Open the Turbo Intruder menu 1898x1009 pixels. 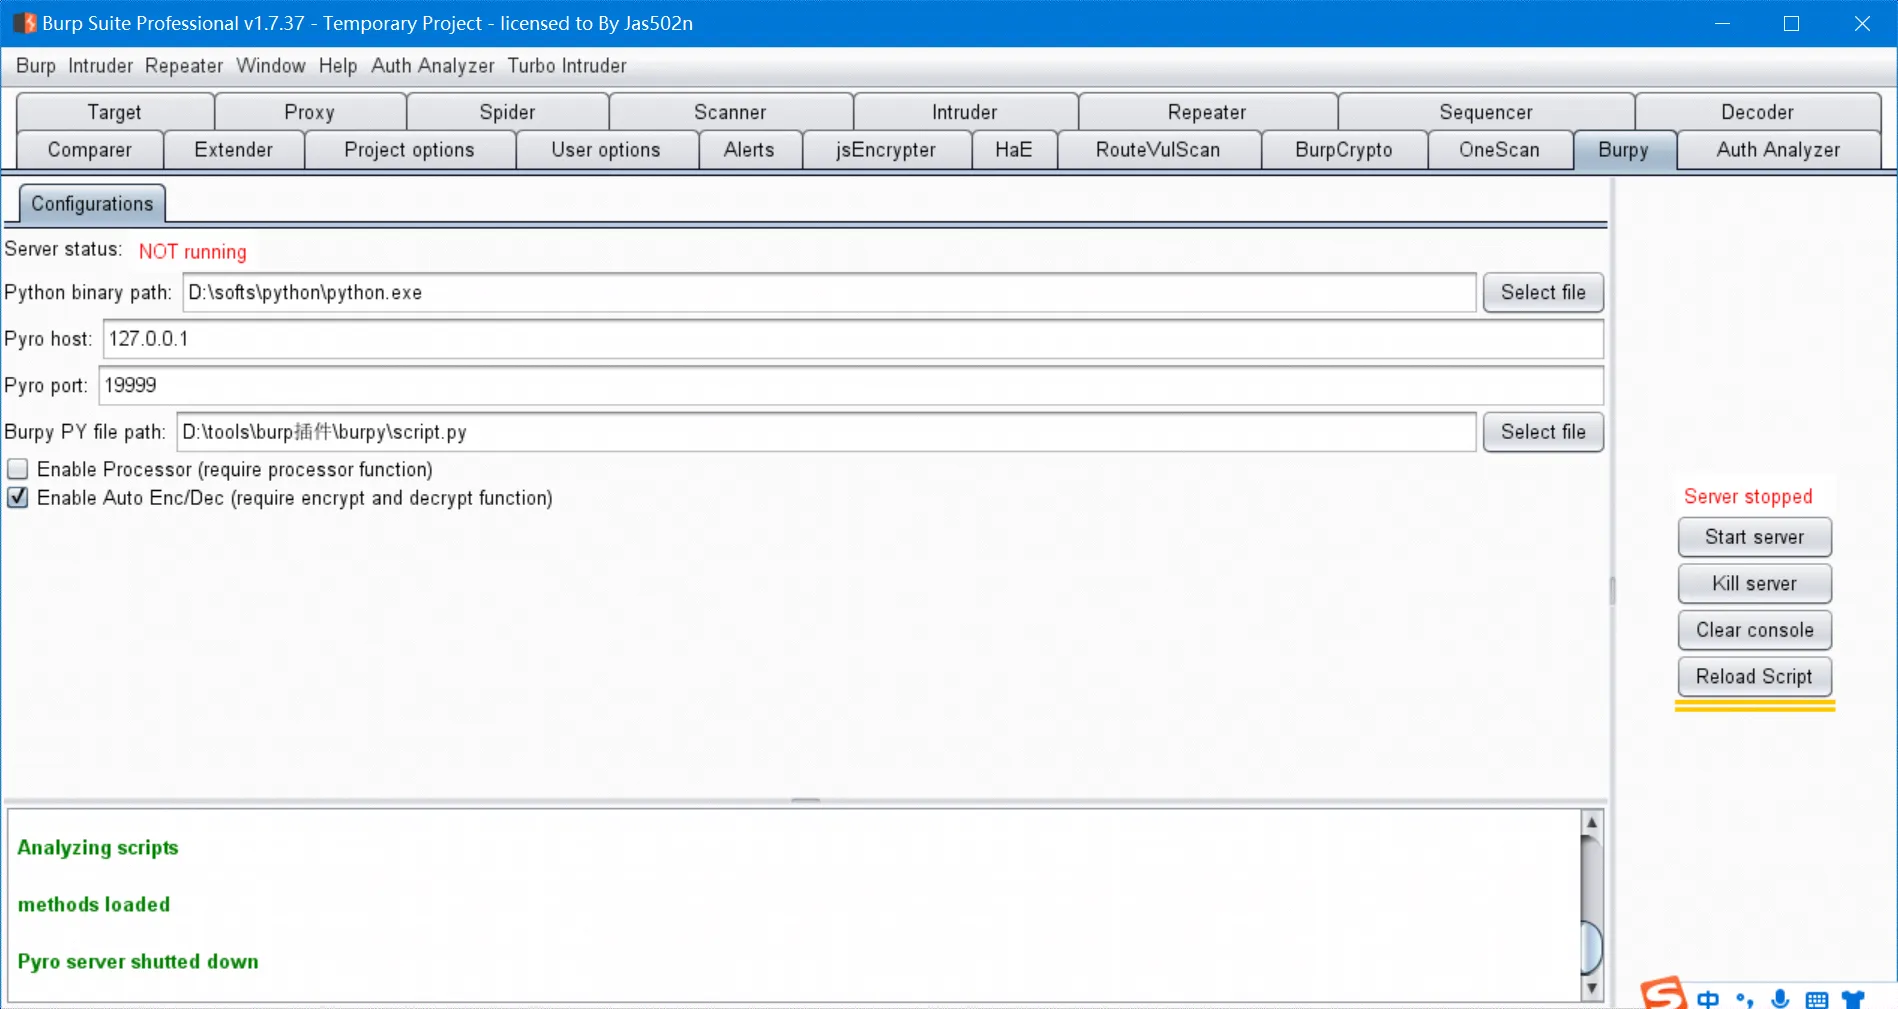pos(567,66)
